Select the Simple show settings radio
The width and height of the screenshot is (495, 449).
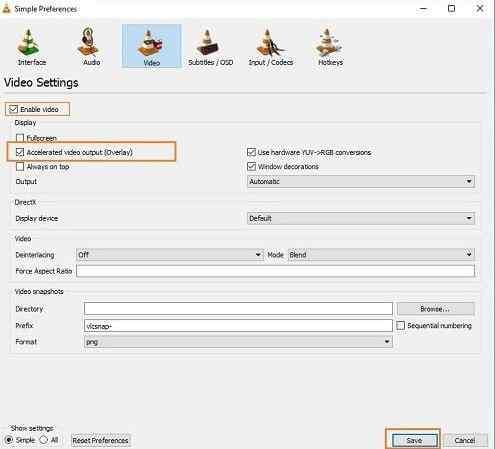click(9, 440)
